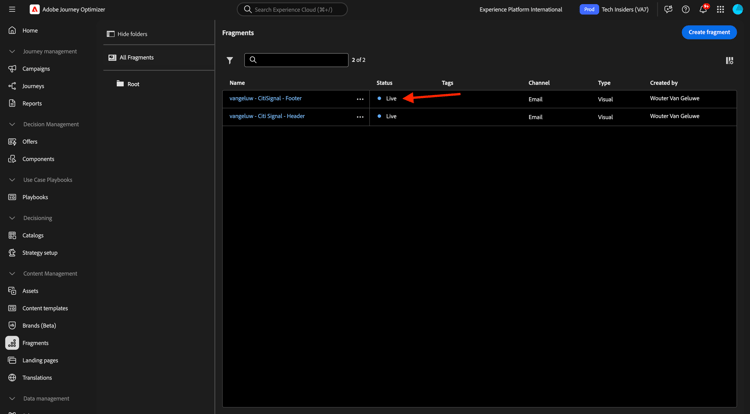Viewport: 750px width, 414px height.
Task: Click the Journeys icon
Action: point(12,86)
